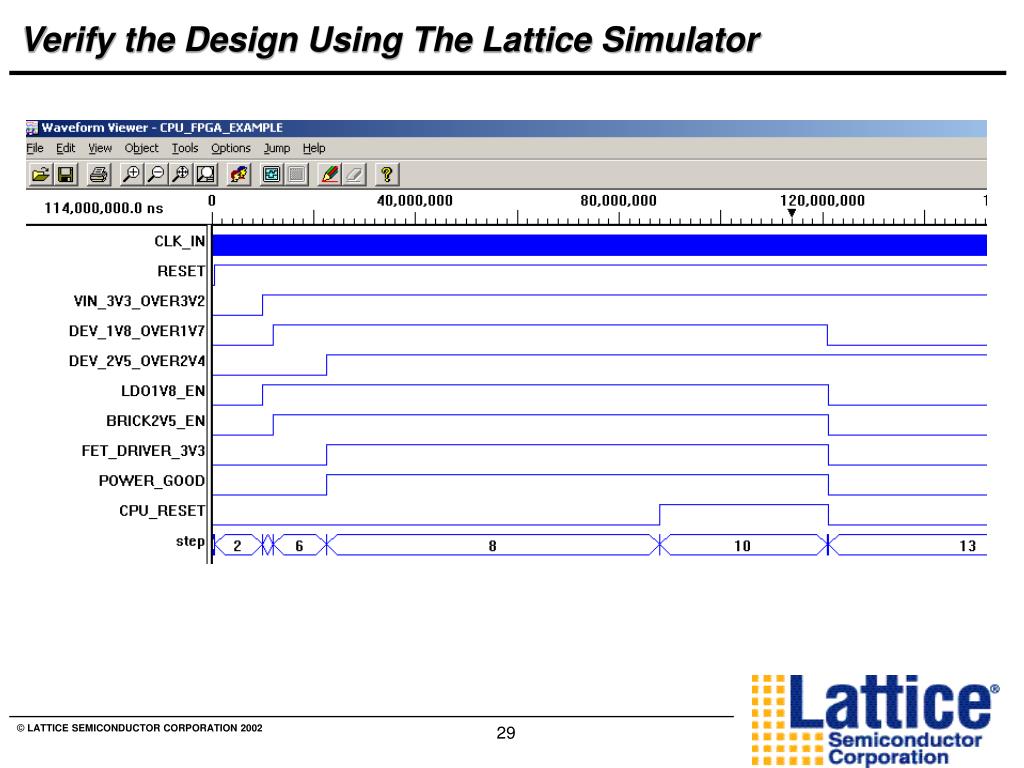Click the 120,000,000 ruler label

point(822,200)
